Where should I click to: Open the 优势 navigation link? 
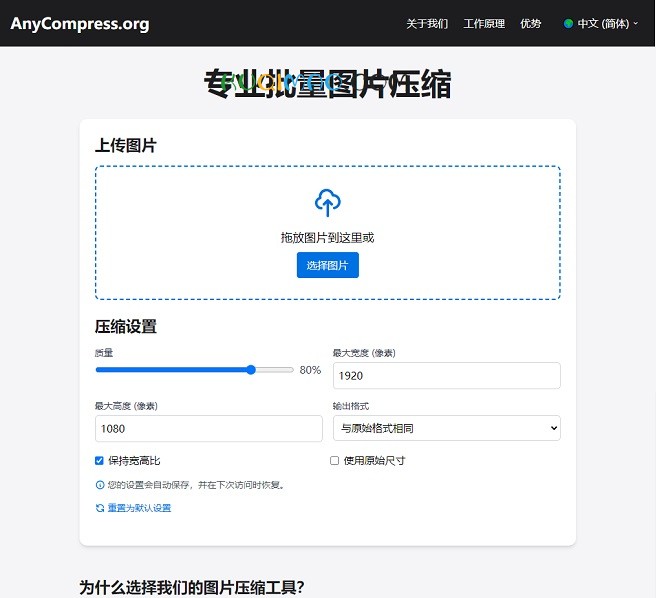click(530, 24)
